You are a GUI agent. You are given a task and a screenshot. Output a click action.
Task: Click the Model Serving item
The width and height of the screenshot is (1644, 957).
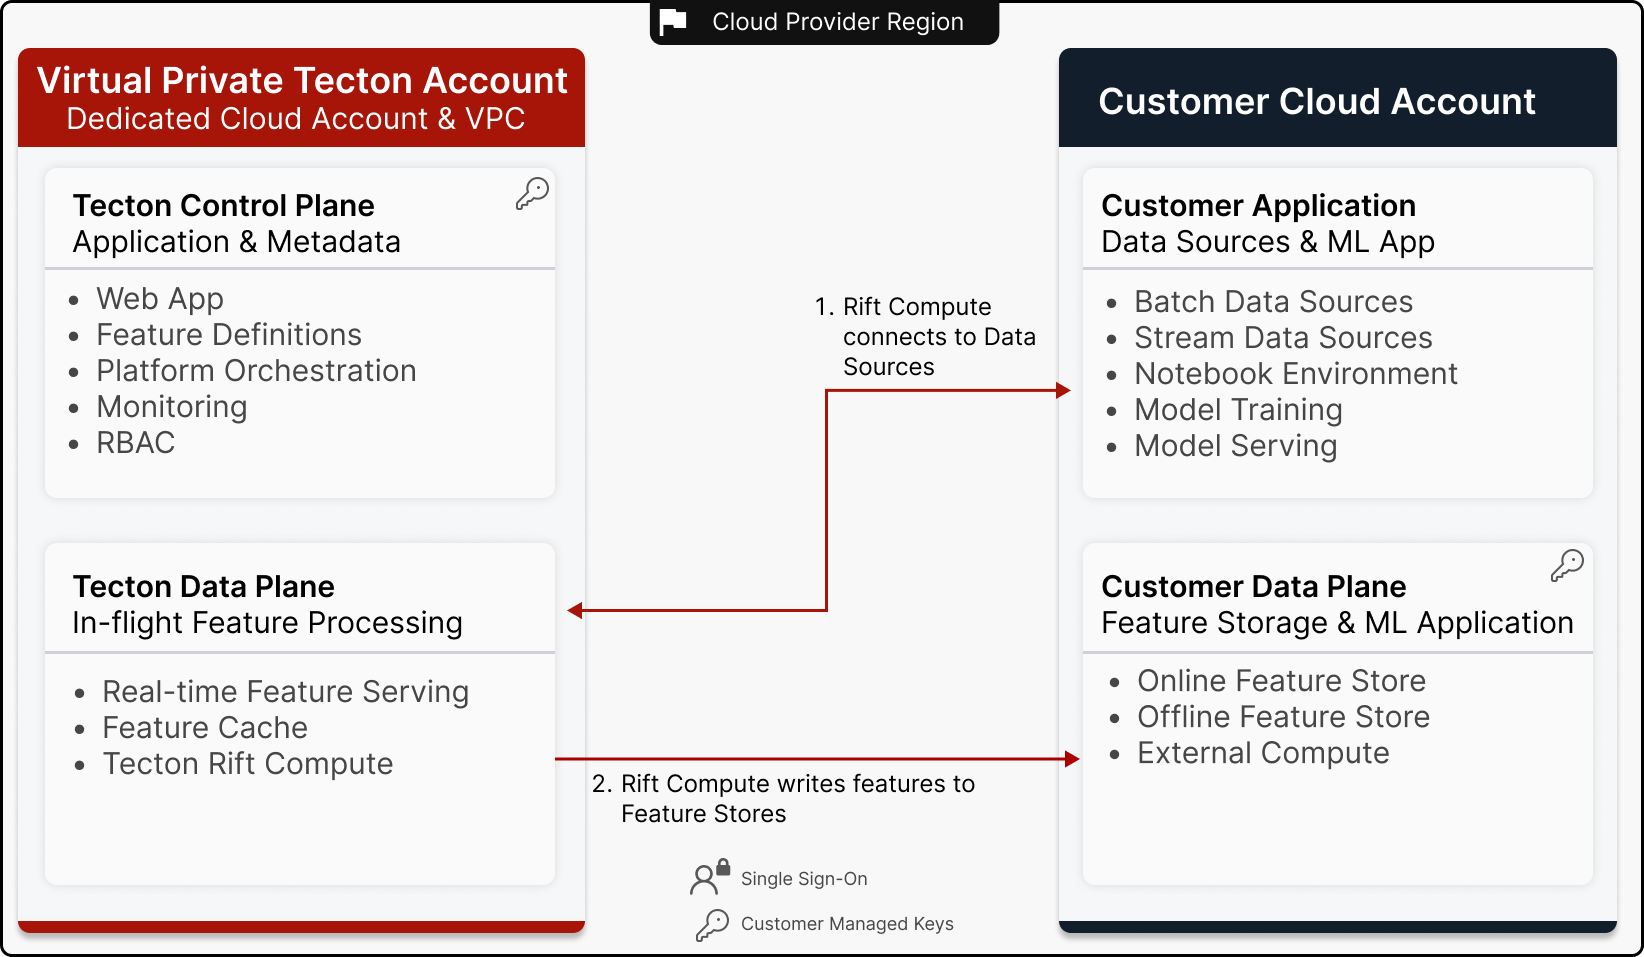pyautogui.click(x=1236, y=446)
